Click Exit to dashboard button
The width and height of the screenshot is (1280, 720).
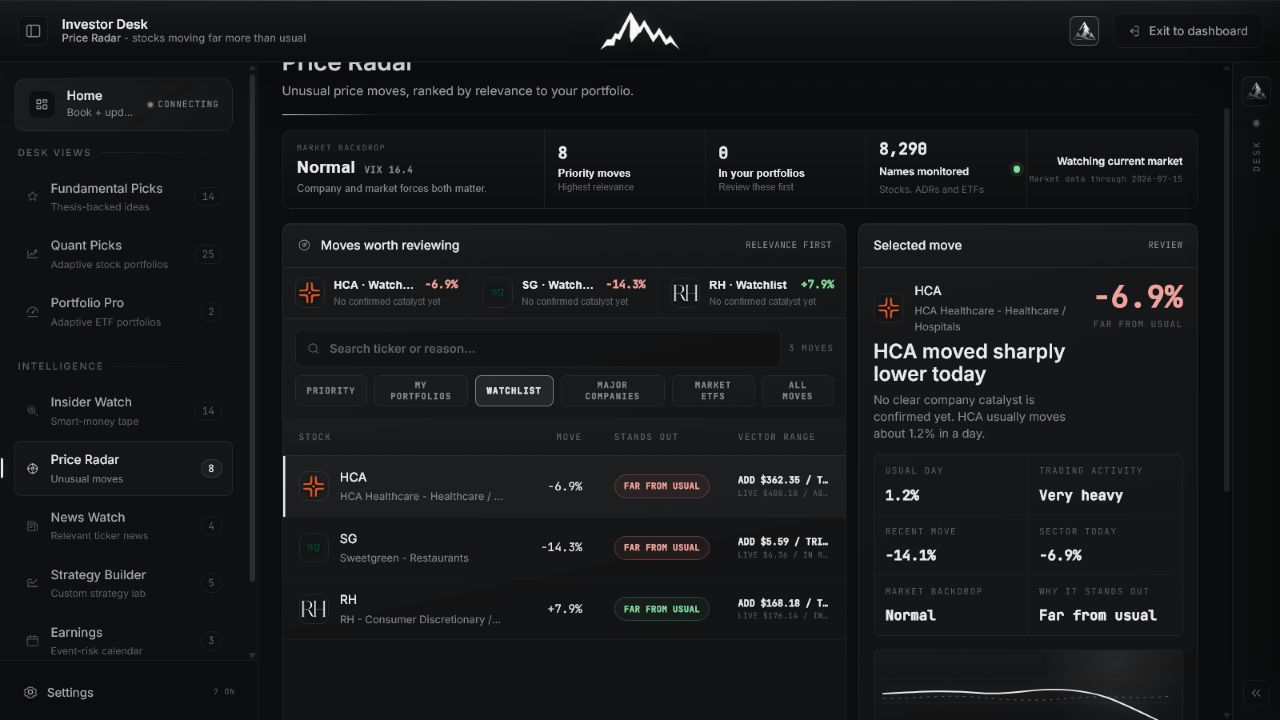1187,31
